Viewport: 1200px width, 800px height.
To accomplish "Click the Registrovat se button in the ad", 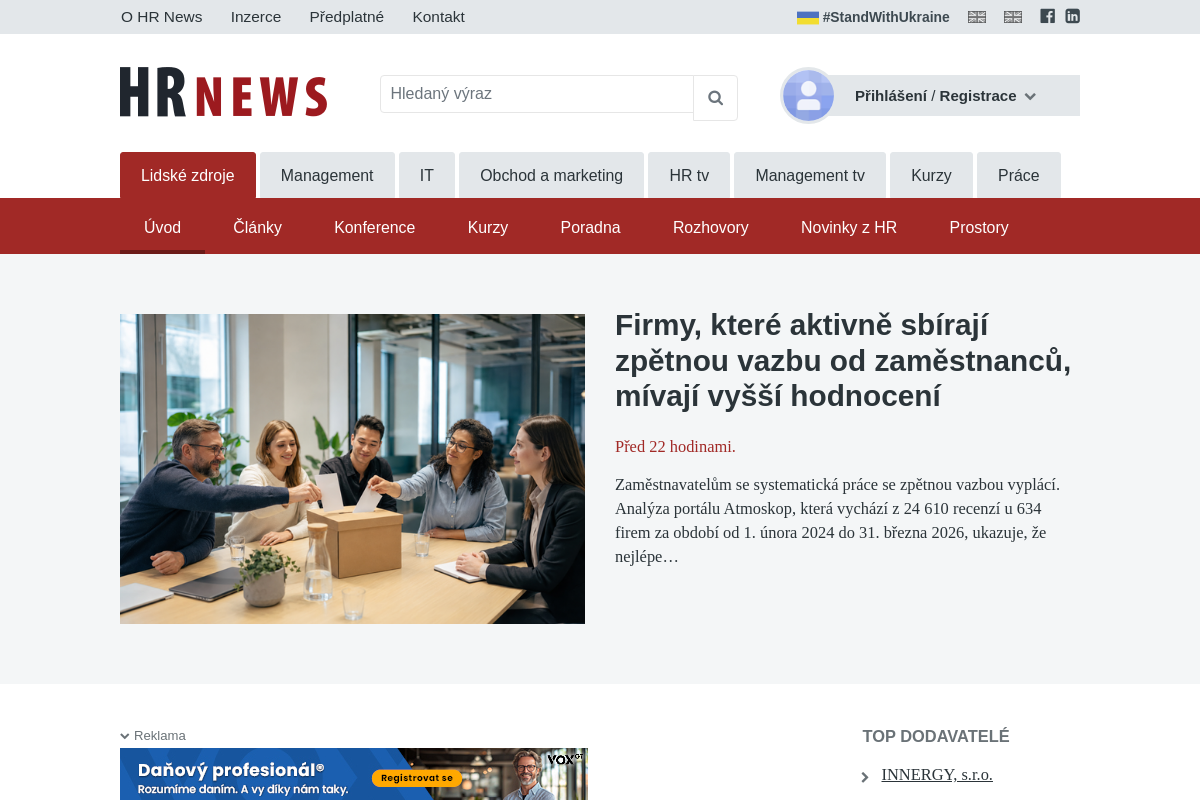I will tap(417, 778).
